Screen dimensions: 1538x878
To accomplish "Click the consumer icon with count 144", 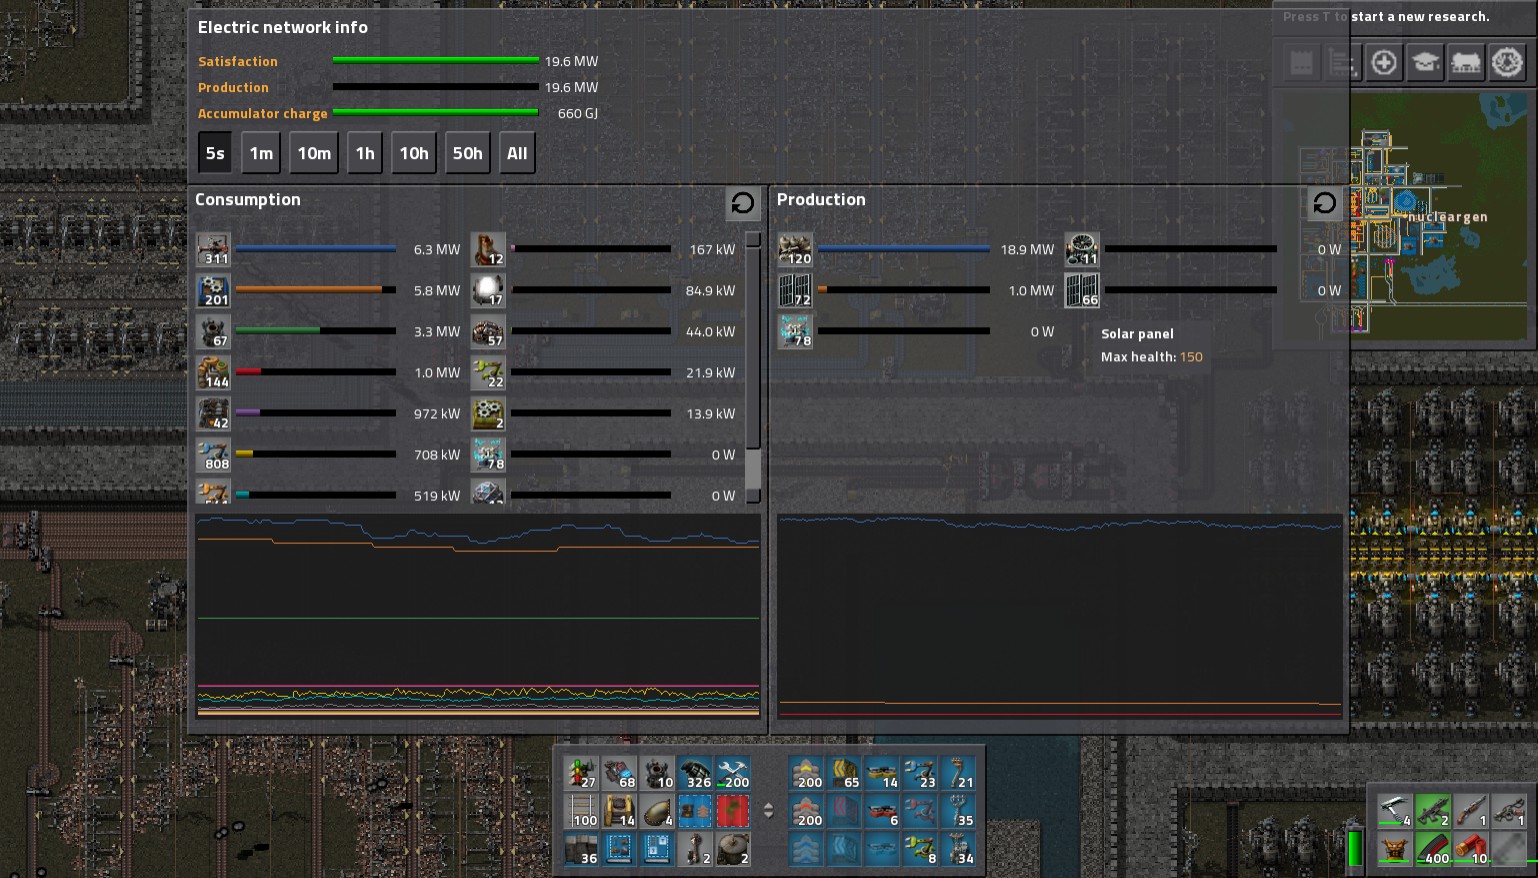I will point(213,372).
